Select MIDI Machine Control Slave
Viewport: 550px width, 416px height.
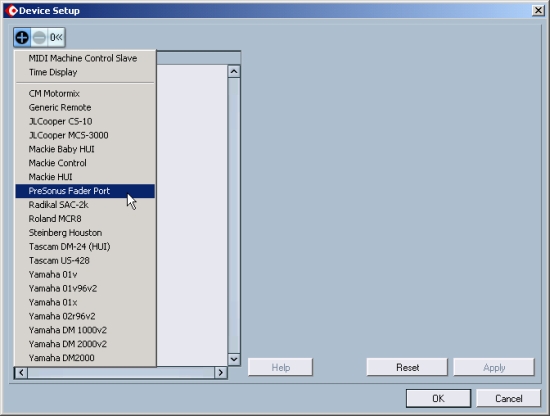pos(85,58)
